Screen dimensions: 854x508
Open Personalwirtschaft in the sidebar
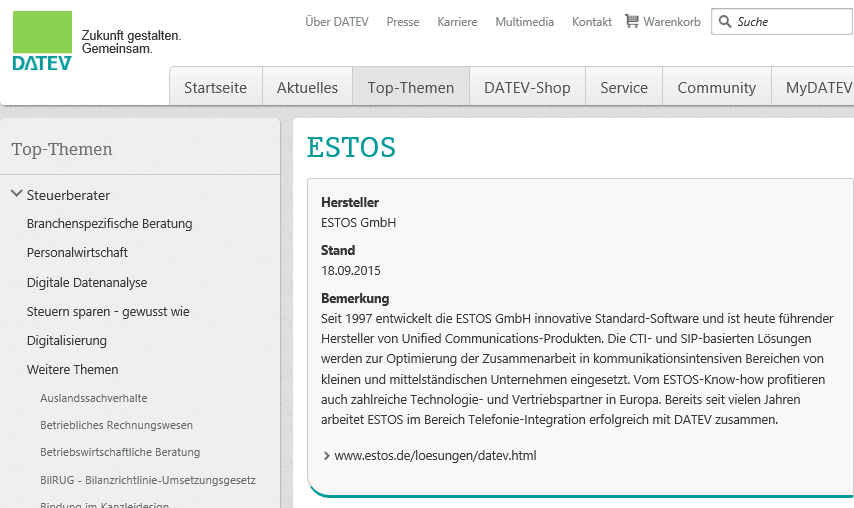(77, 253)
